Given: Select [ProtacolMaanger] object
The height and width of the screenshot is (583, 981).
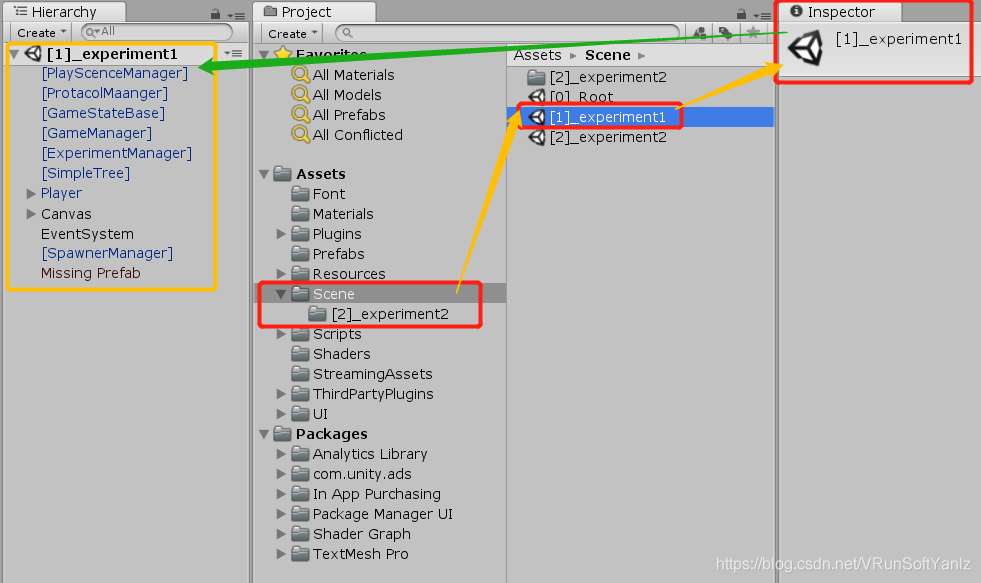Looking at the screenshot, I should (104, 93).
